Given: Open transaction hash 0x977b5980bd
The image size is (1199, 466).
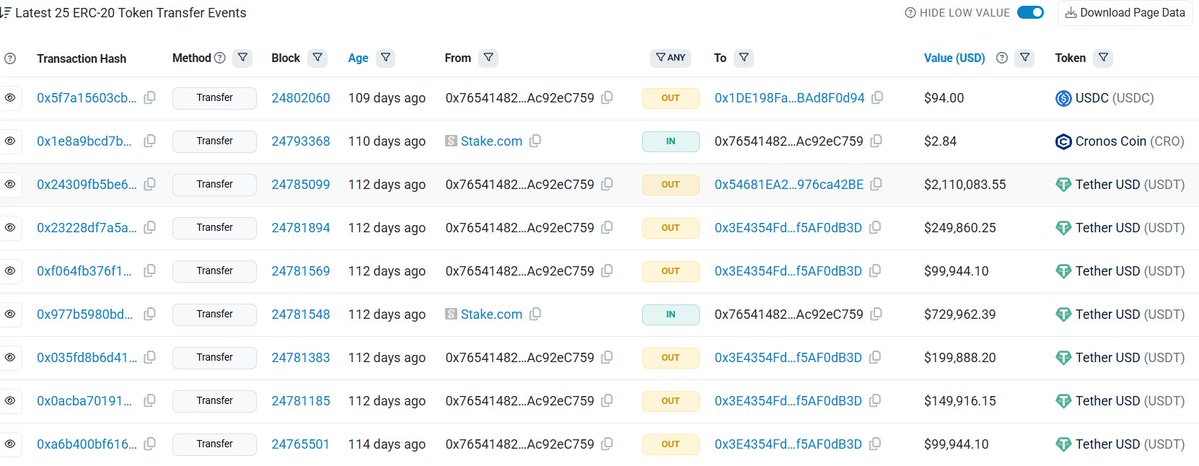Looking at the screenshot, I should 87,314.
